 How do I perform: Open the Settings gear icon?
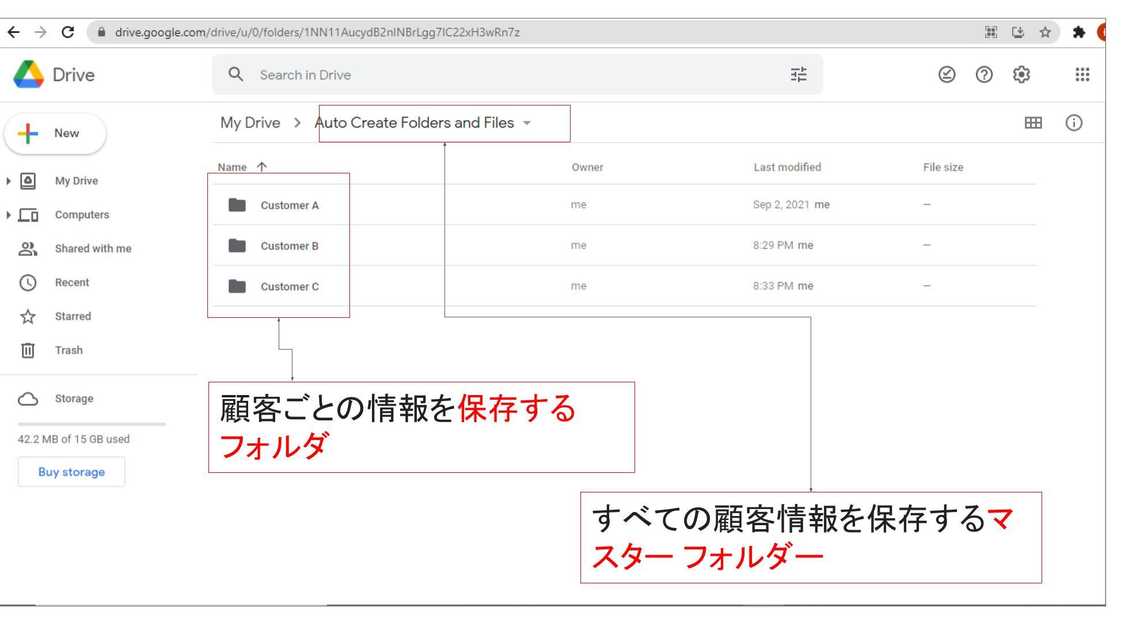[x=1021, y=75]
